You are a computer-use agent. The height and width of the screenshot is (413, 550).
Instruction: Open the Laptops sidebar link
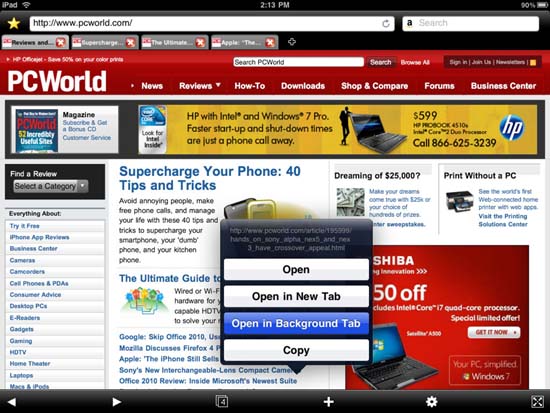click(21, 375)
